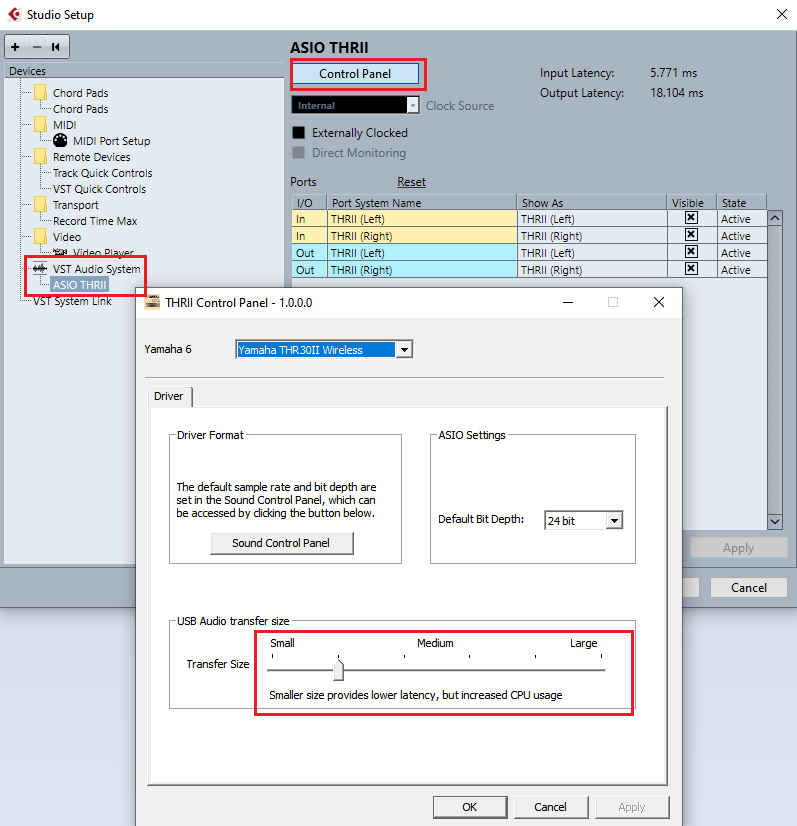Screen dimensions: 797x826
Task: Click the Visible column header
Action: (692, 203)
